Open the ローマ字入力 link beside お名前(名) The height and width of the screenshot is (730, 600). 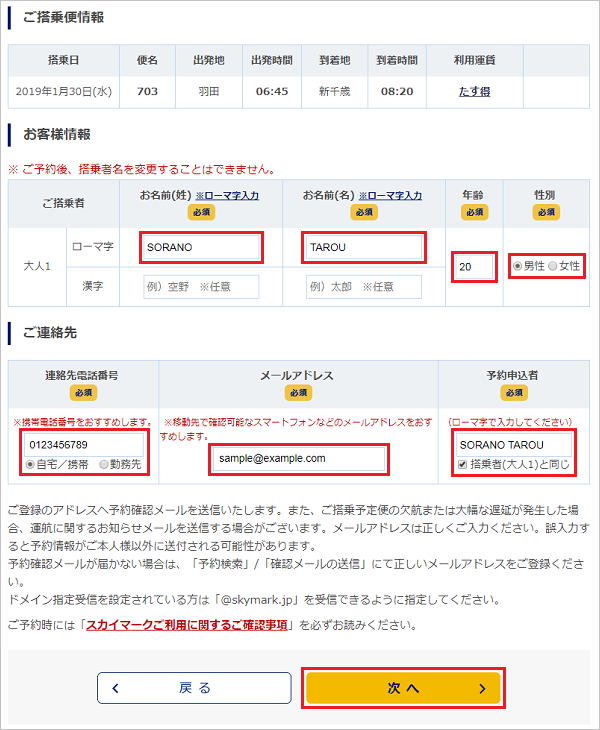point(391,195)
